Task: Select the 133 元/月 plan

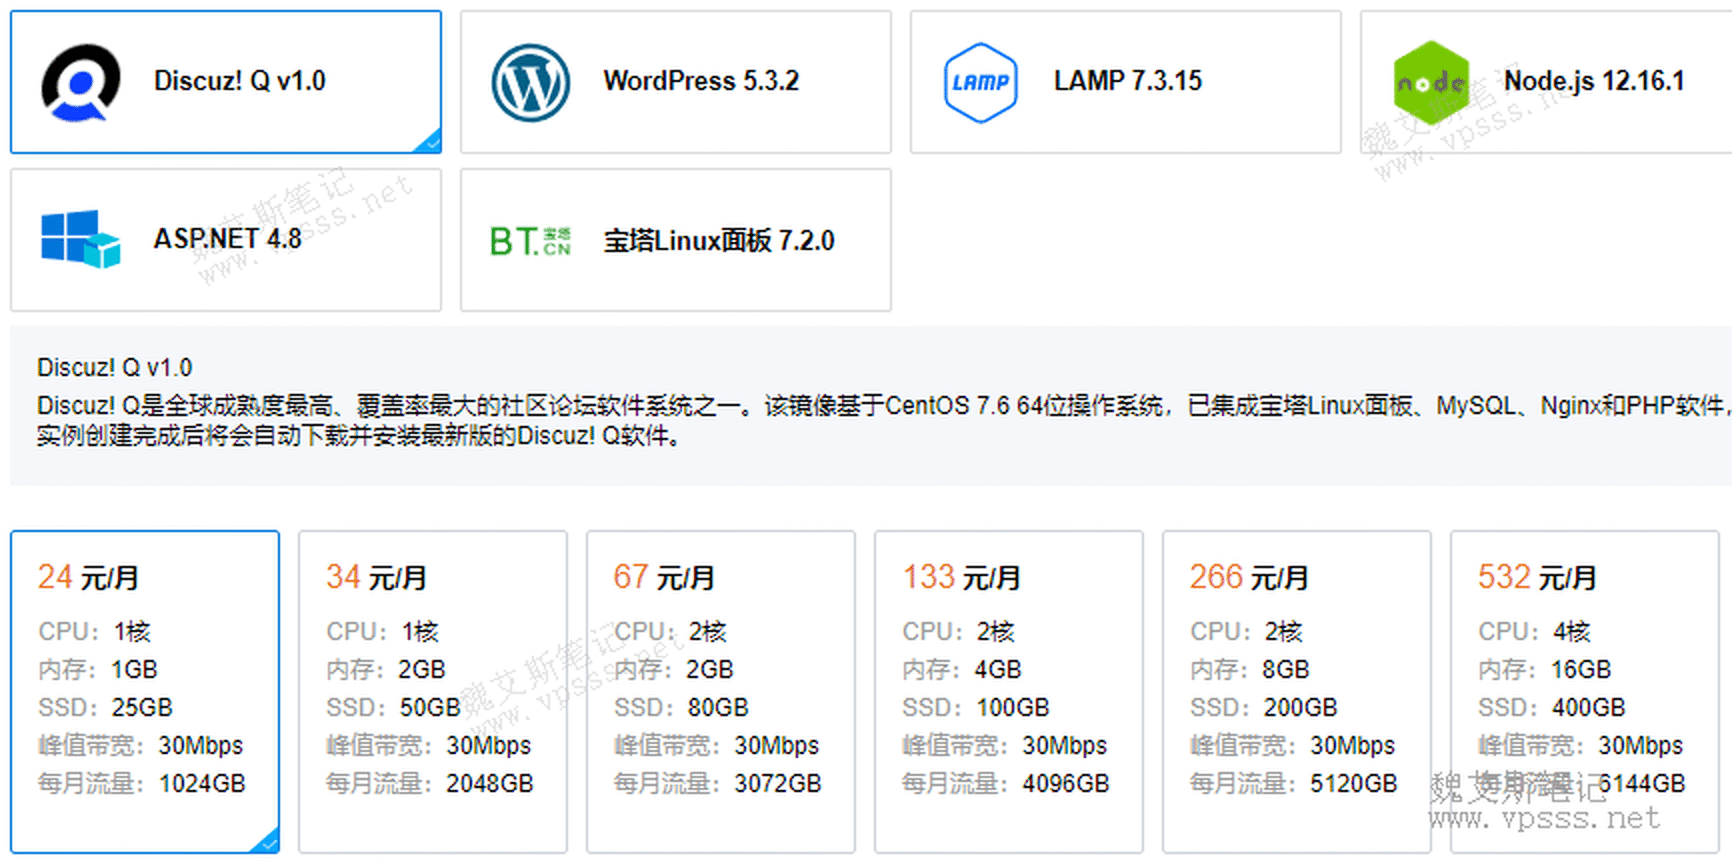Action: 1009,692
